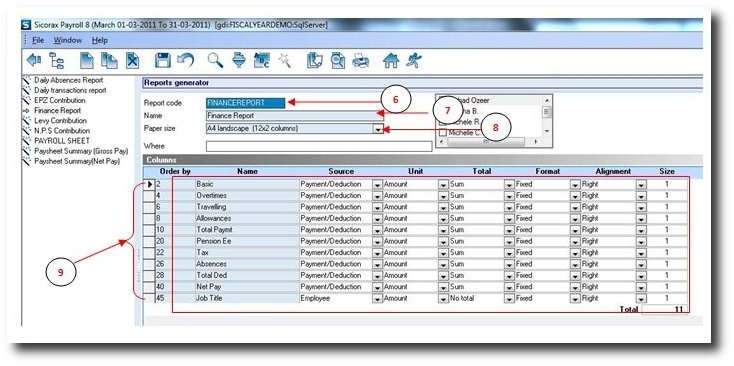Open search with the magnifying glass icon

point(215,60)
